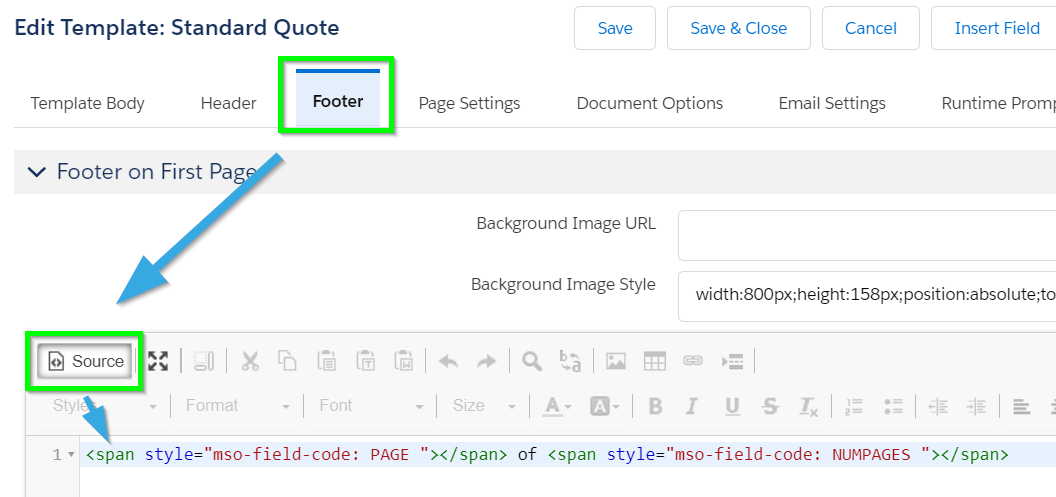
Task: Click the Cut scissors icon
Action: pyautogui.click(x=250, y=362)
